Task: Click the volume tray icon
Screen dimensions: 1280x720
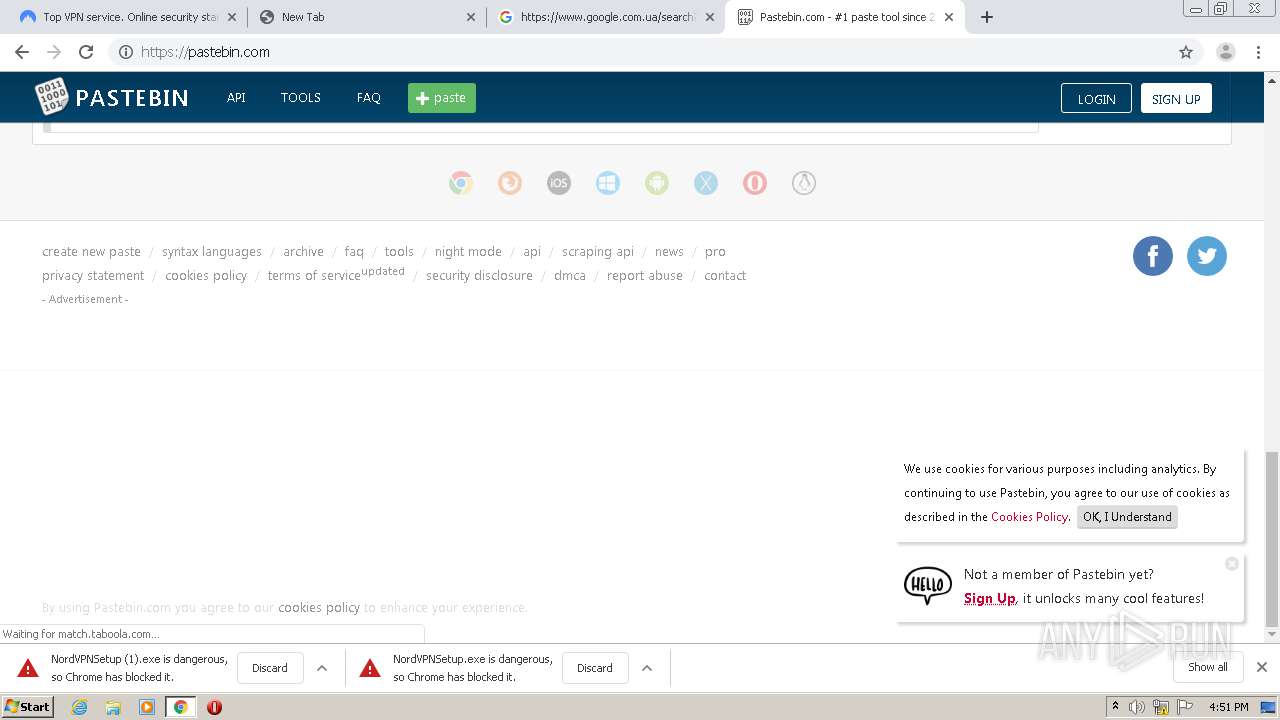Action: click(x=1137, y=707)
